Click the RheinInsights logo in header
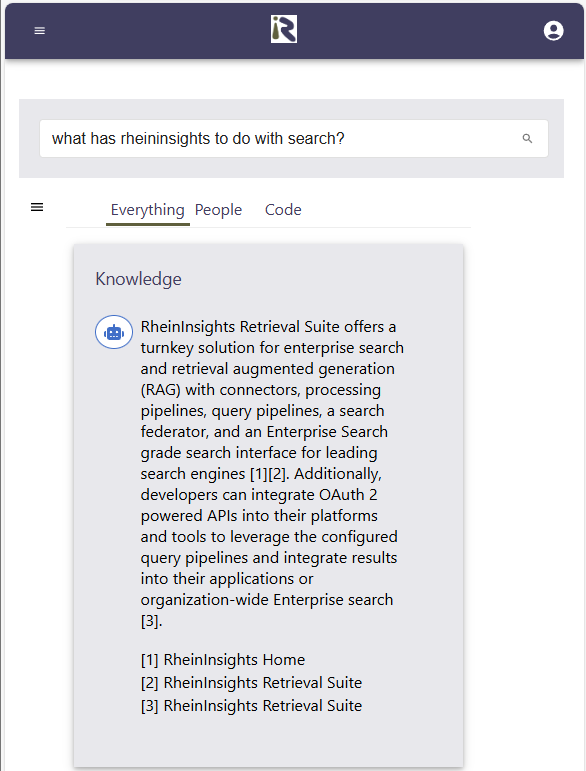The height and width of the screenshot is (771, 586). pyautogui.click(x=284, y=29)
